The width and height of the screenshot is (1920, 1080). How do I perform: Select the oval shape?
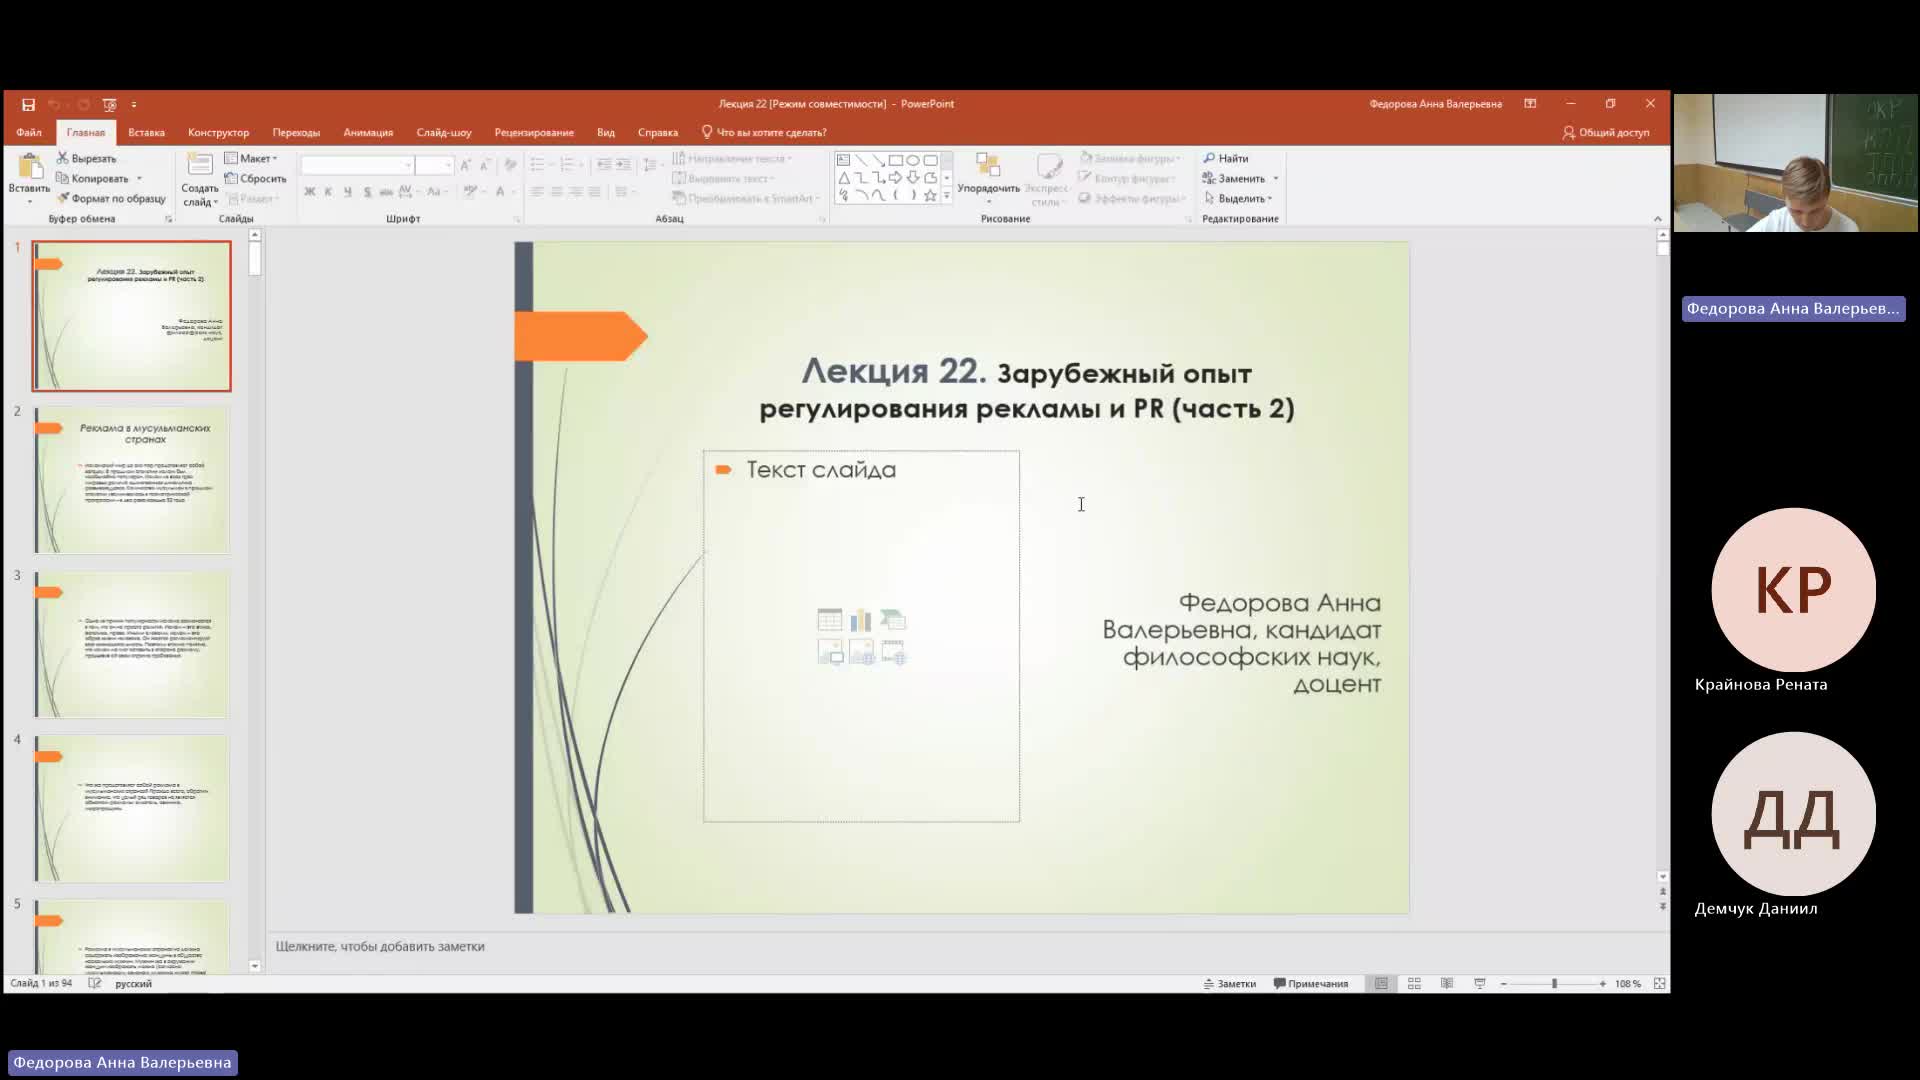[x=913, y=160]
